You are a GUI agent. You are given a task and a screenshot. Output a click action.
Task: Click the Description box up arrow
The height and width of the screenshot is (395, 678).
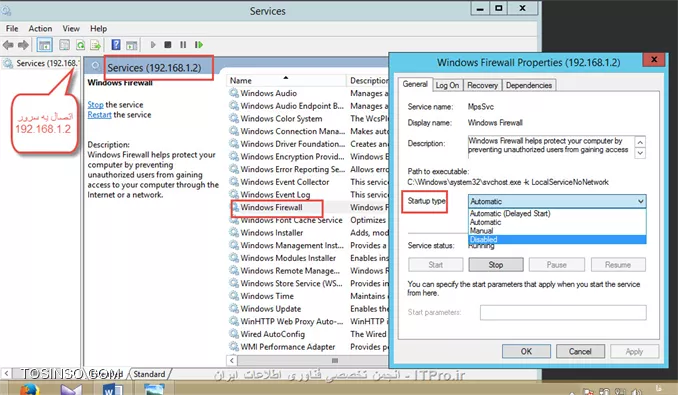[640, 142]
